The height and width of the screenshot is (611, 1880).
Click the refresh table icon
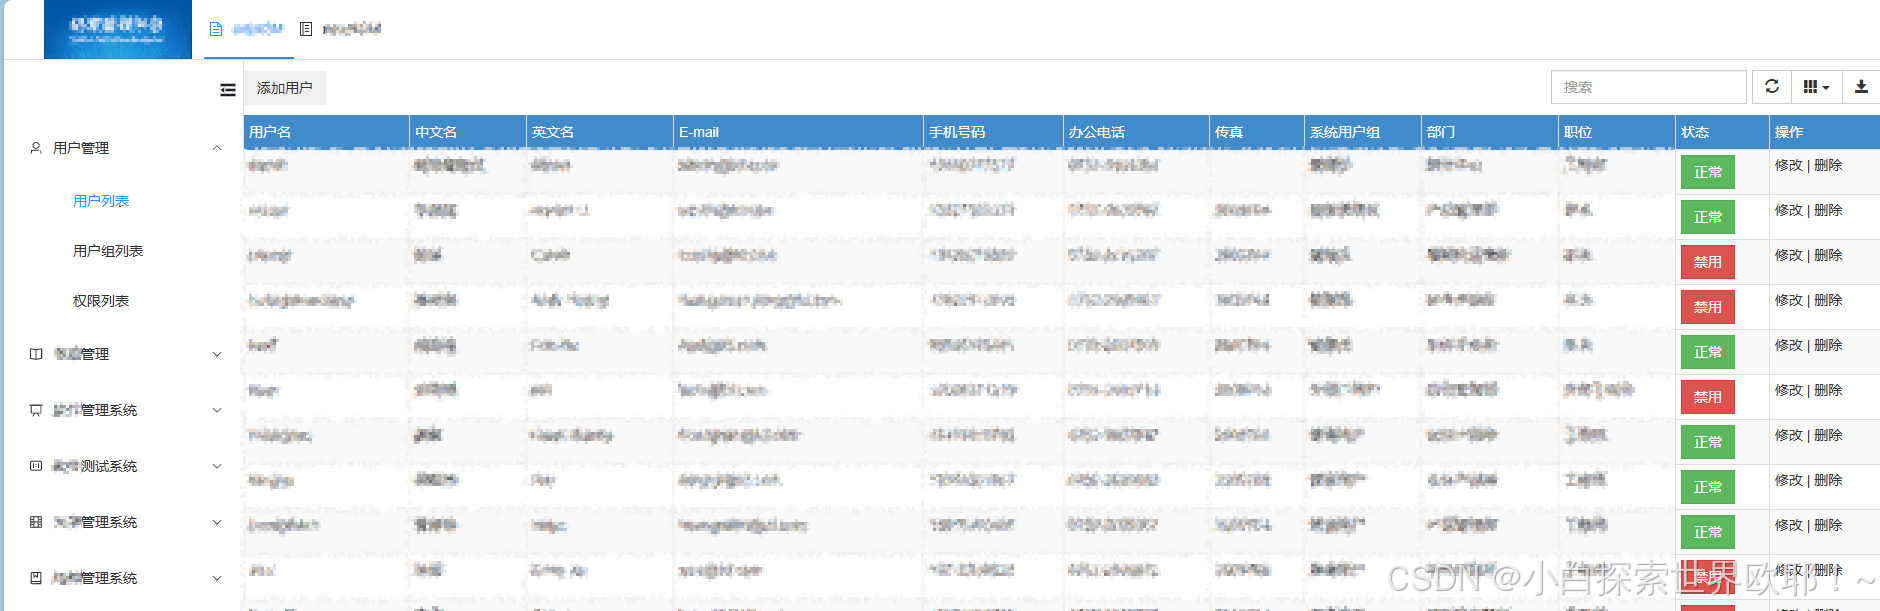(x=1772, y=87)
